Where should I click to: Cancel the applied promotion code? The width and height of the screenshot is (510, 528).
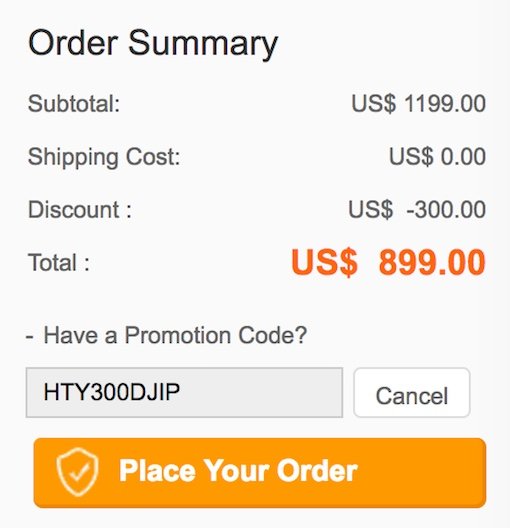[412, 393]
